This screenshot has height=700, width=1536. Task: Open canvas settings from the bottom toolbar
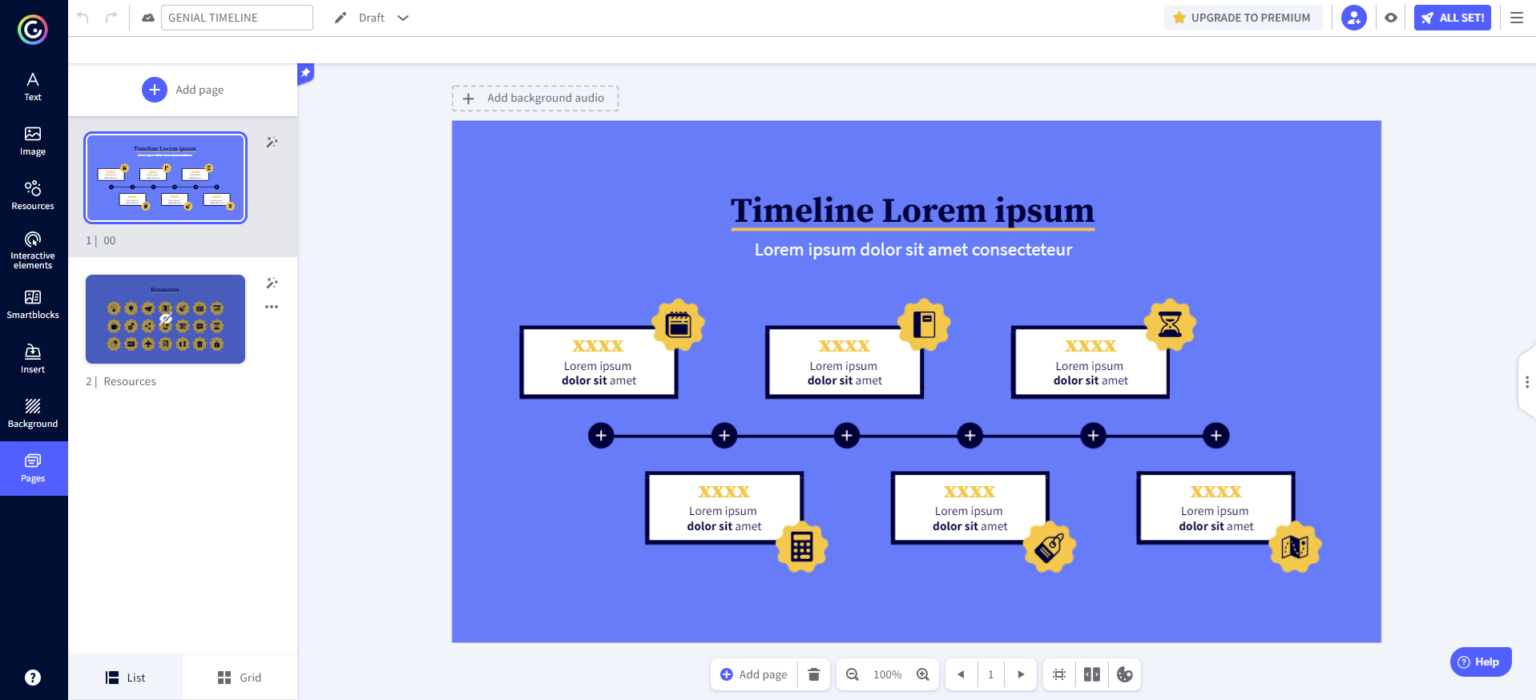(x=1059, y=674)
